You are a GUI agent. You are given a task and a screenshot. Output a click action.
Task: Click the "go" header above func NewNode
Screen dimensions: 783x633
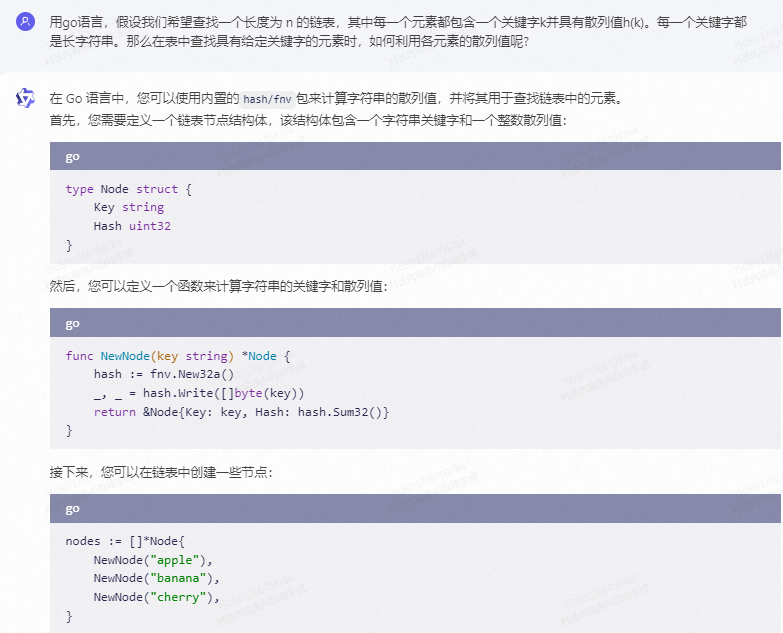click(x=415, y=322)
